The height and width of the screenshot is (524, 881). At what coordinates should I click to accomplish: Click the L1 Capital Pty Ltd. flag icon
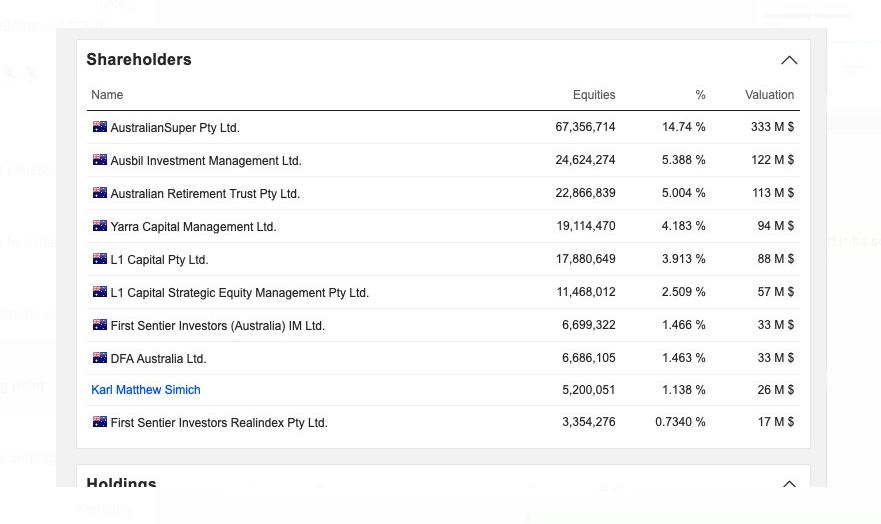point(100,259)
